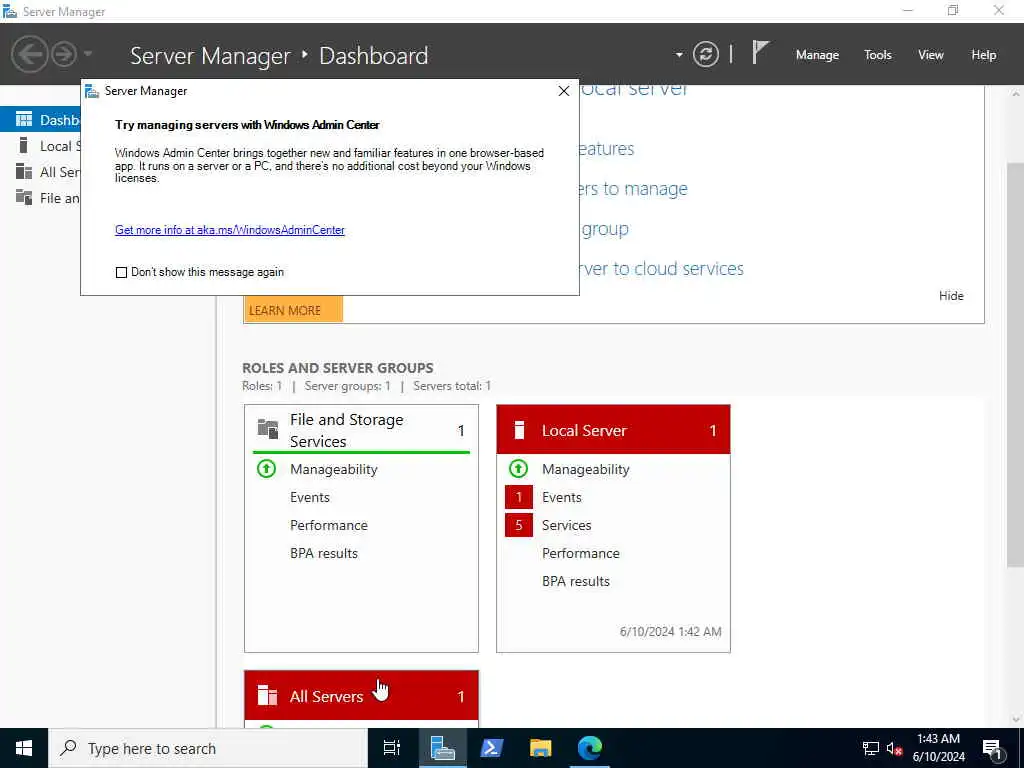Open BPA results in the Local Server tile
The width and height of the screenshot is (1024, 768).
(576, 581)
